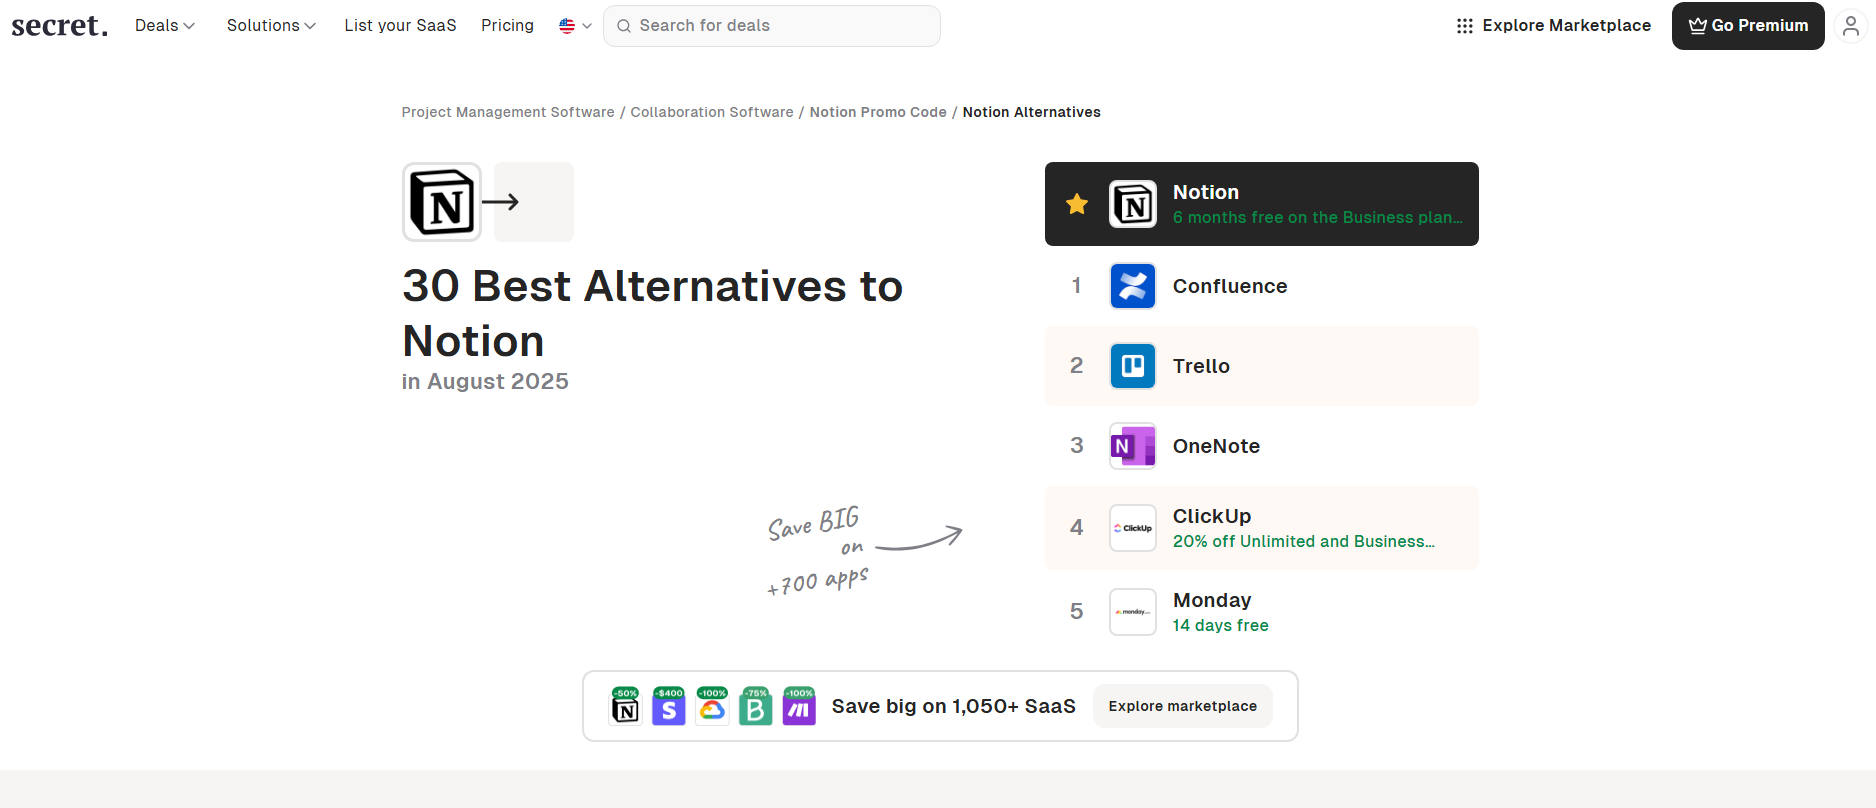Click the gold star icon on Notion card
Viewport: 1876px width, 808px height.
click(1077, 204)
